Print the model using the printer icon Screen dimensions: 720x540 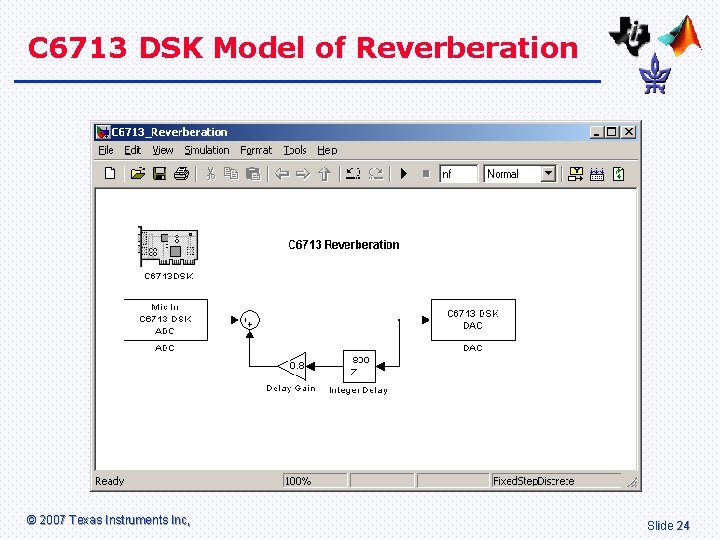coord(181,174)
